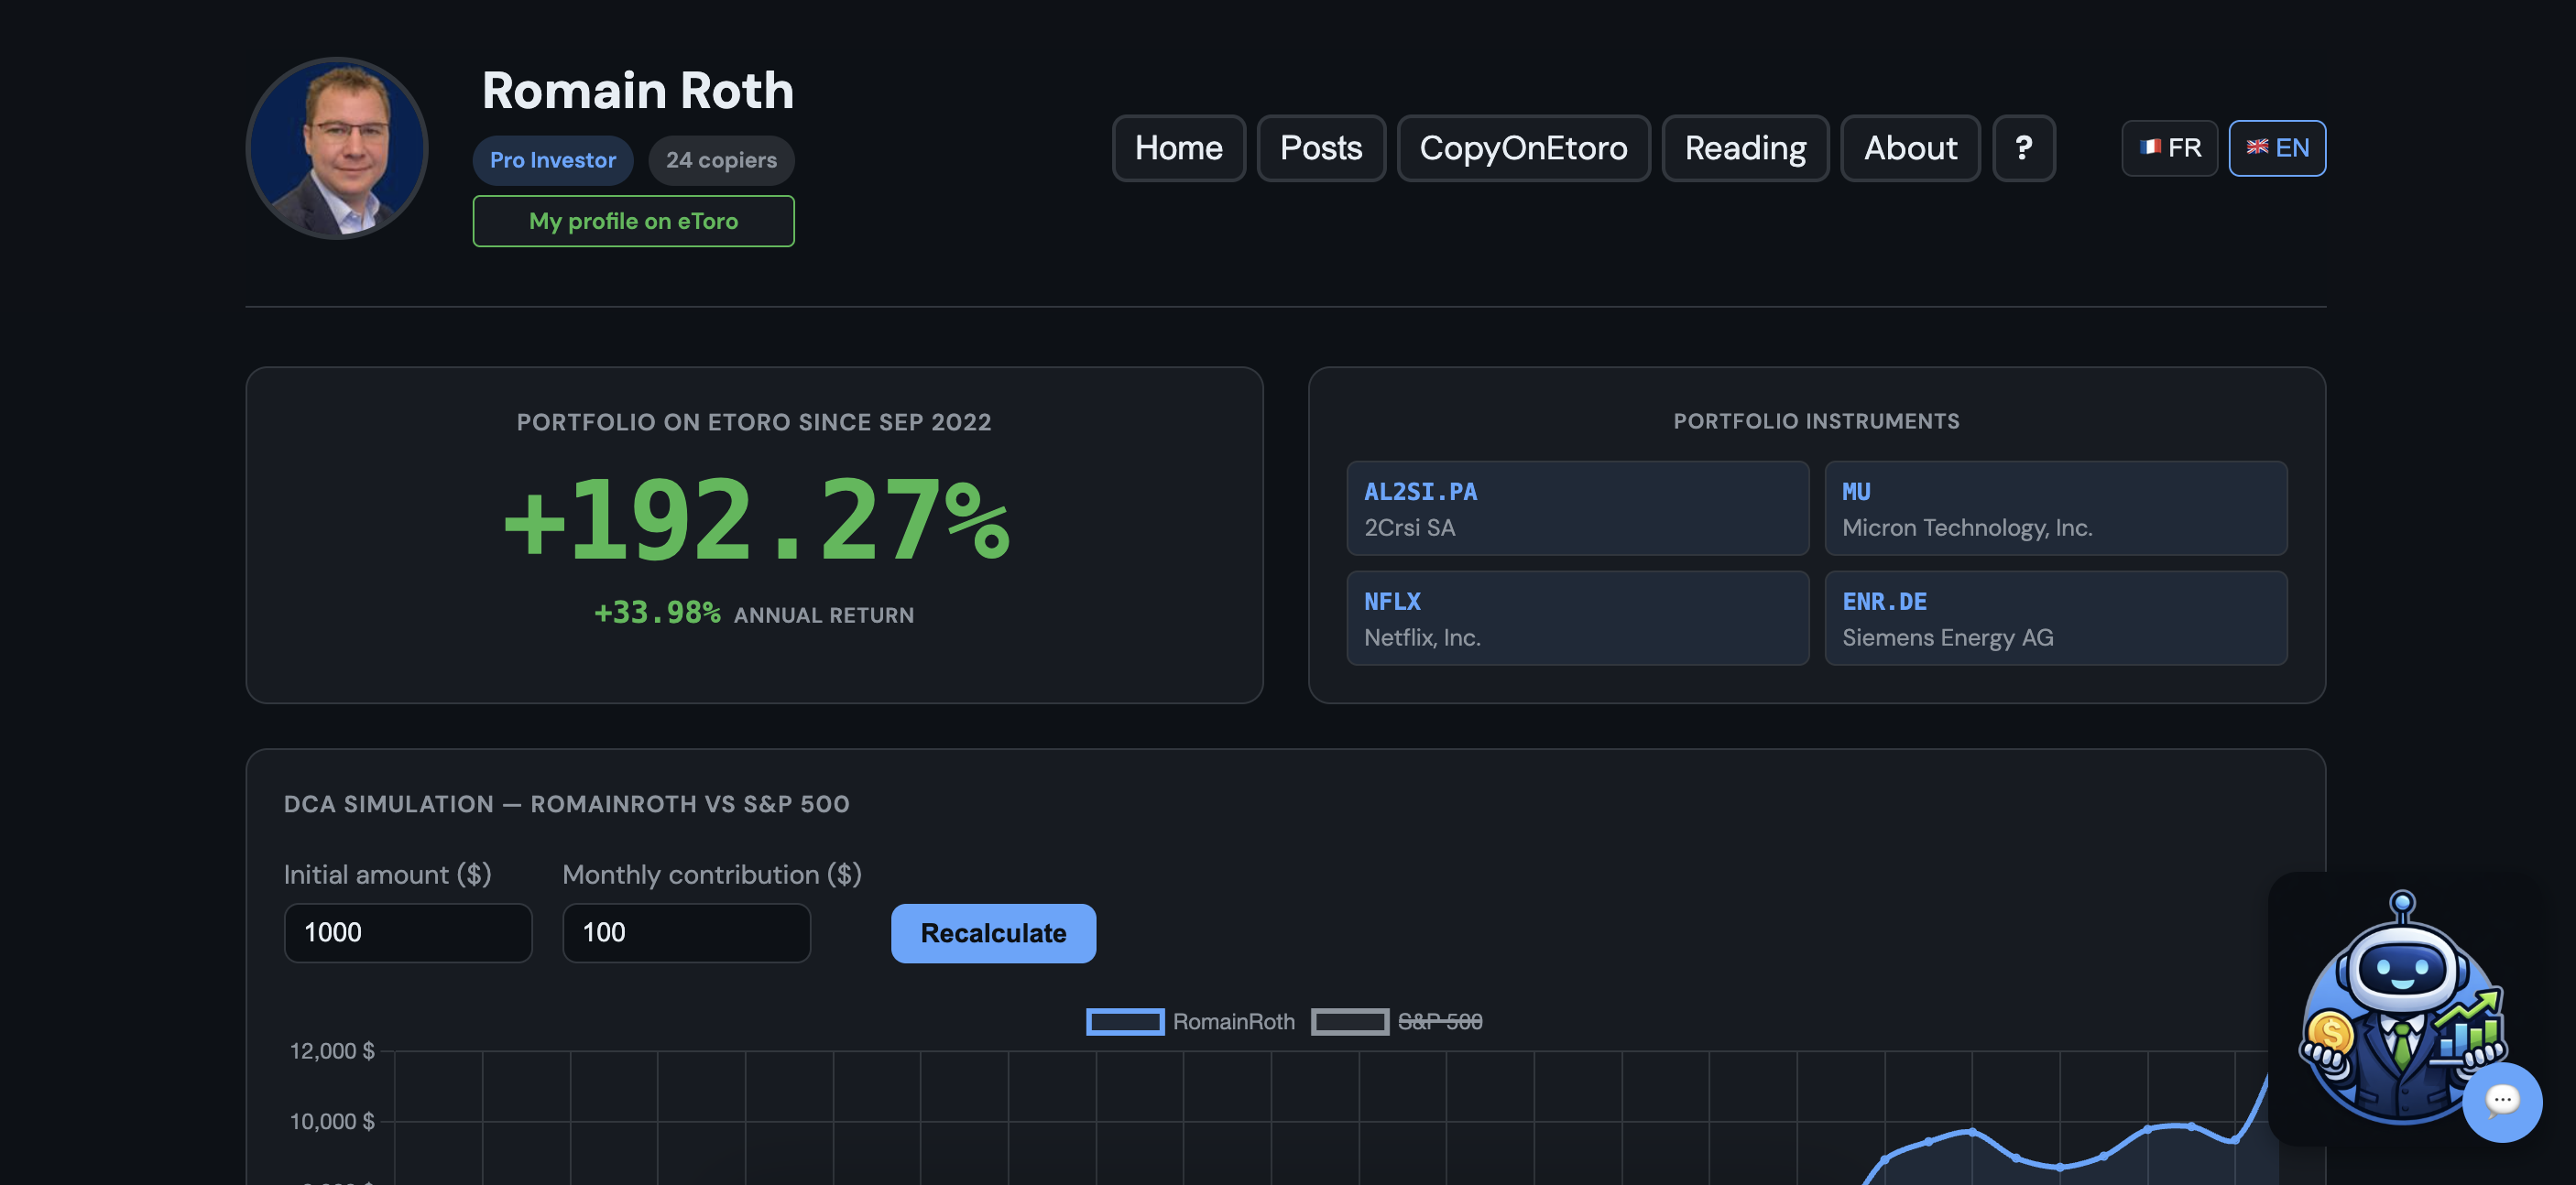This screenshot has width=2576, height=1185.
Task: Open the question mark help item
Action: pyautogui.click(x=2023, y=148)
